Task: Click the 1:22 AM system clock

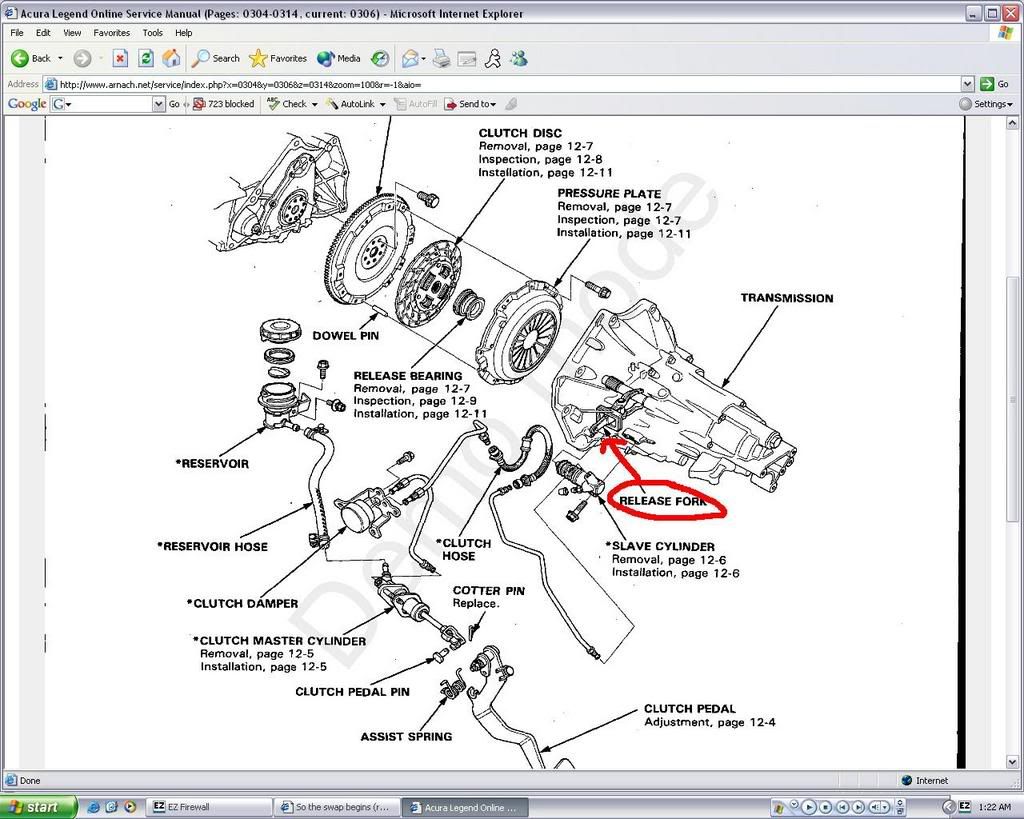Action: [995, 807]
